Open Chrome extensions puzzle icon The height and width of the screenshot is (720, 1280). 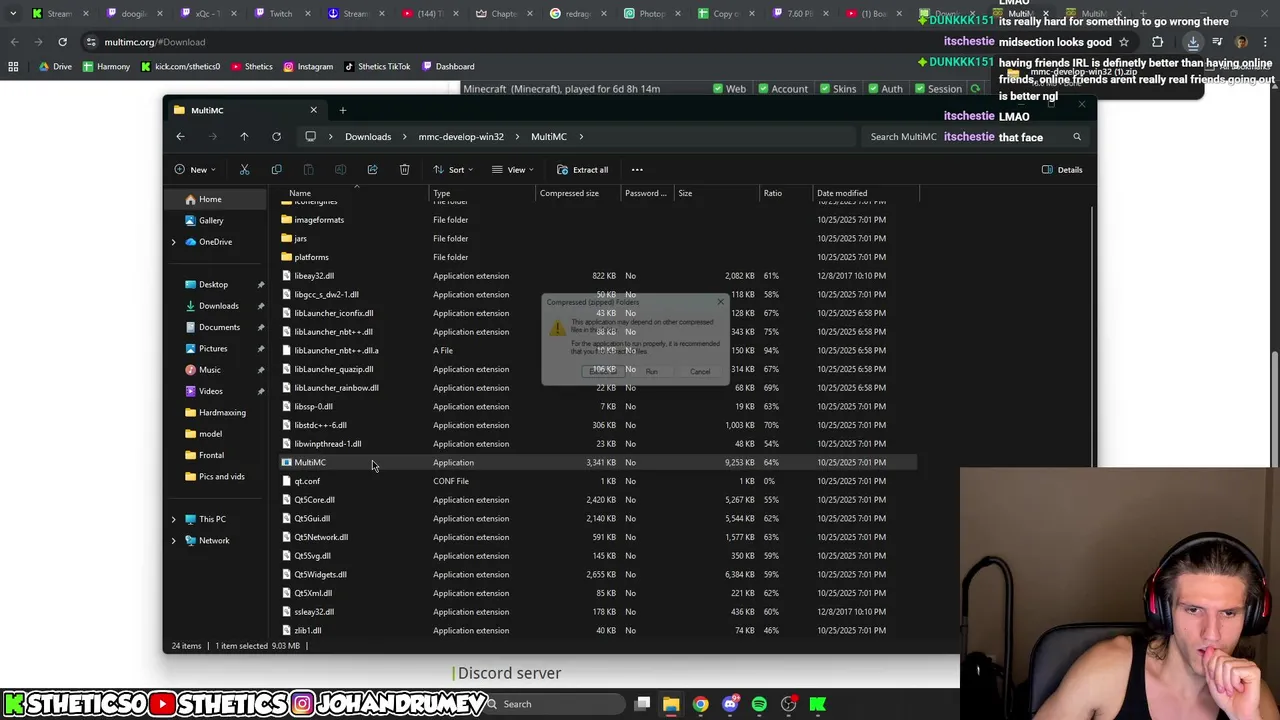(1157, 42)
